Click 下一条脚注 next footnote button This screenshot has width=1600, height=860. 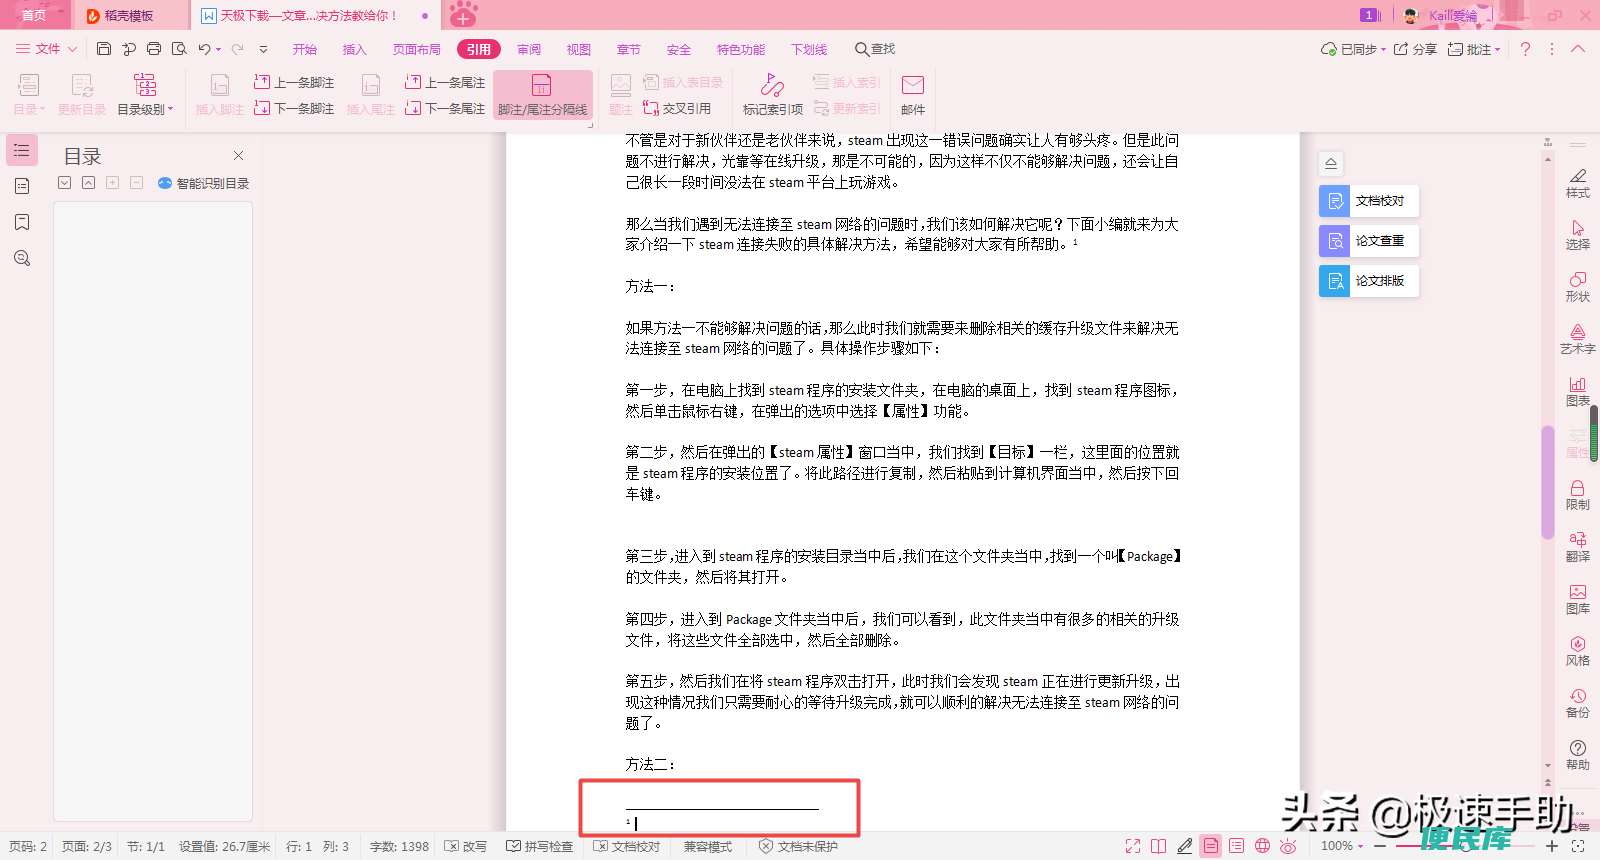(294, 108)
